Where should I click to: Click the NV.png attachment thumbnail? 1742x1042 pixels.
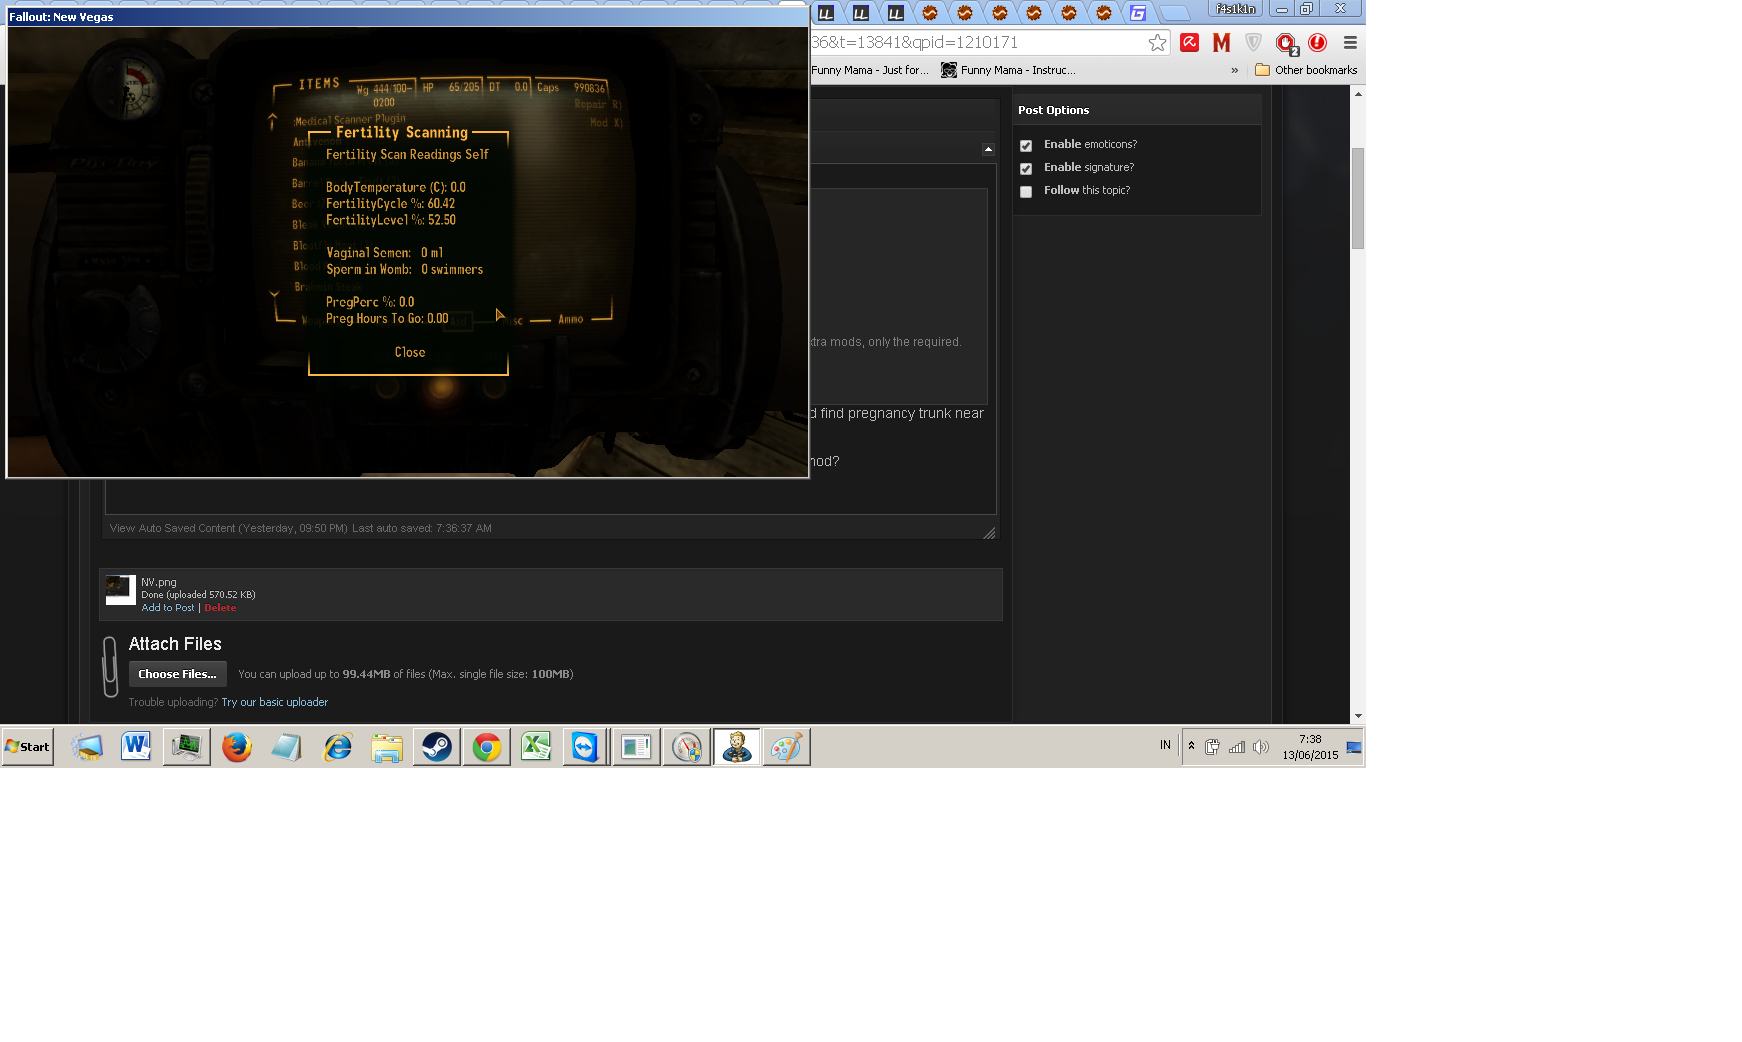click(121, 590)
